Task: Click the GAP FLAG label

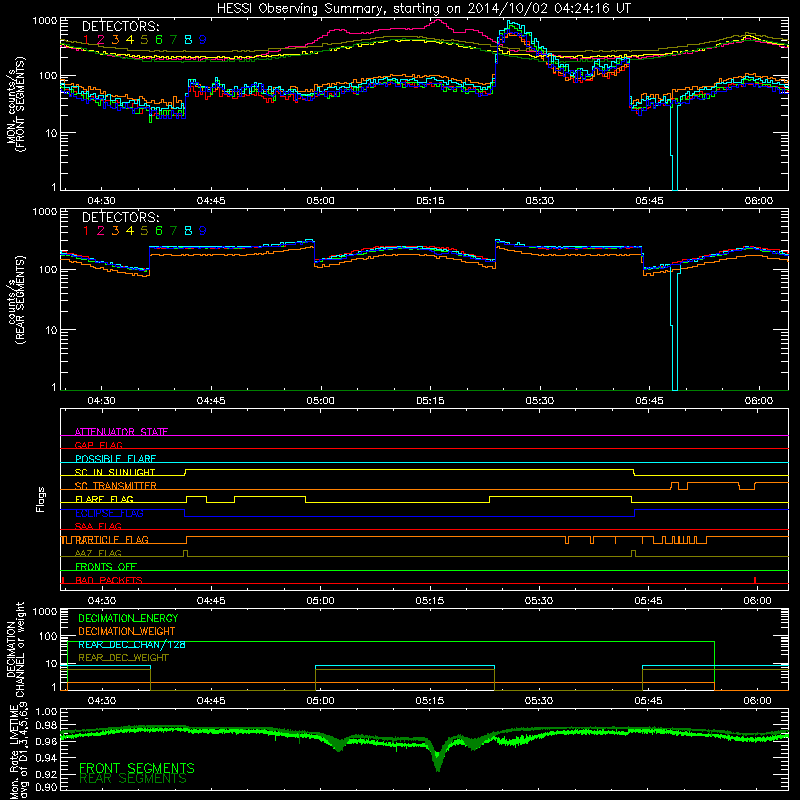Action: coord(98,445)
